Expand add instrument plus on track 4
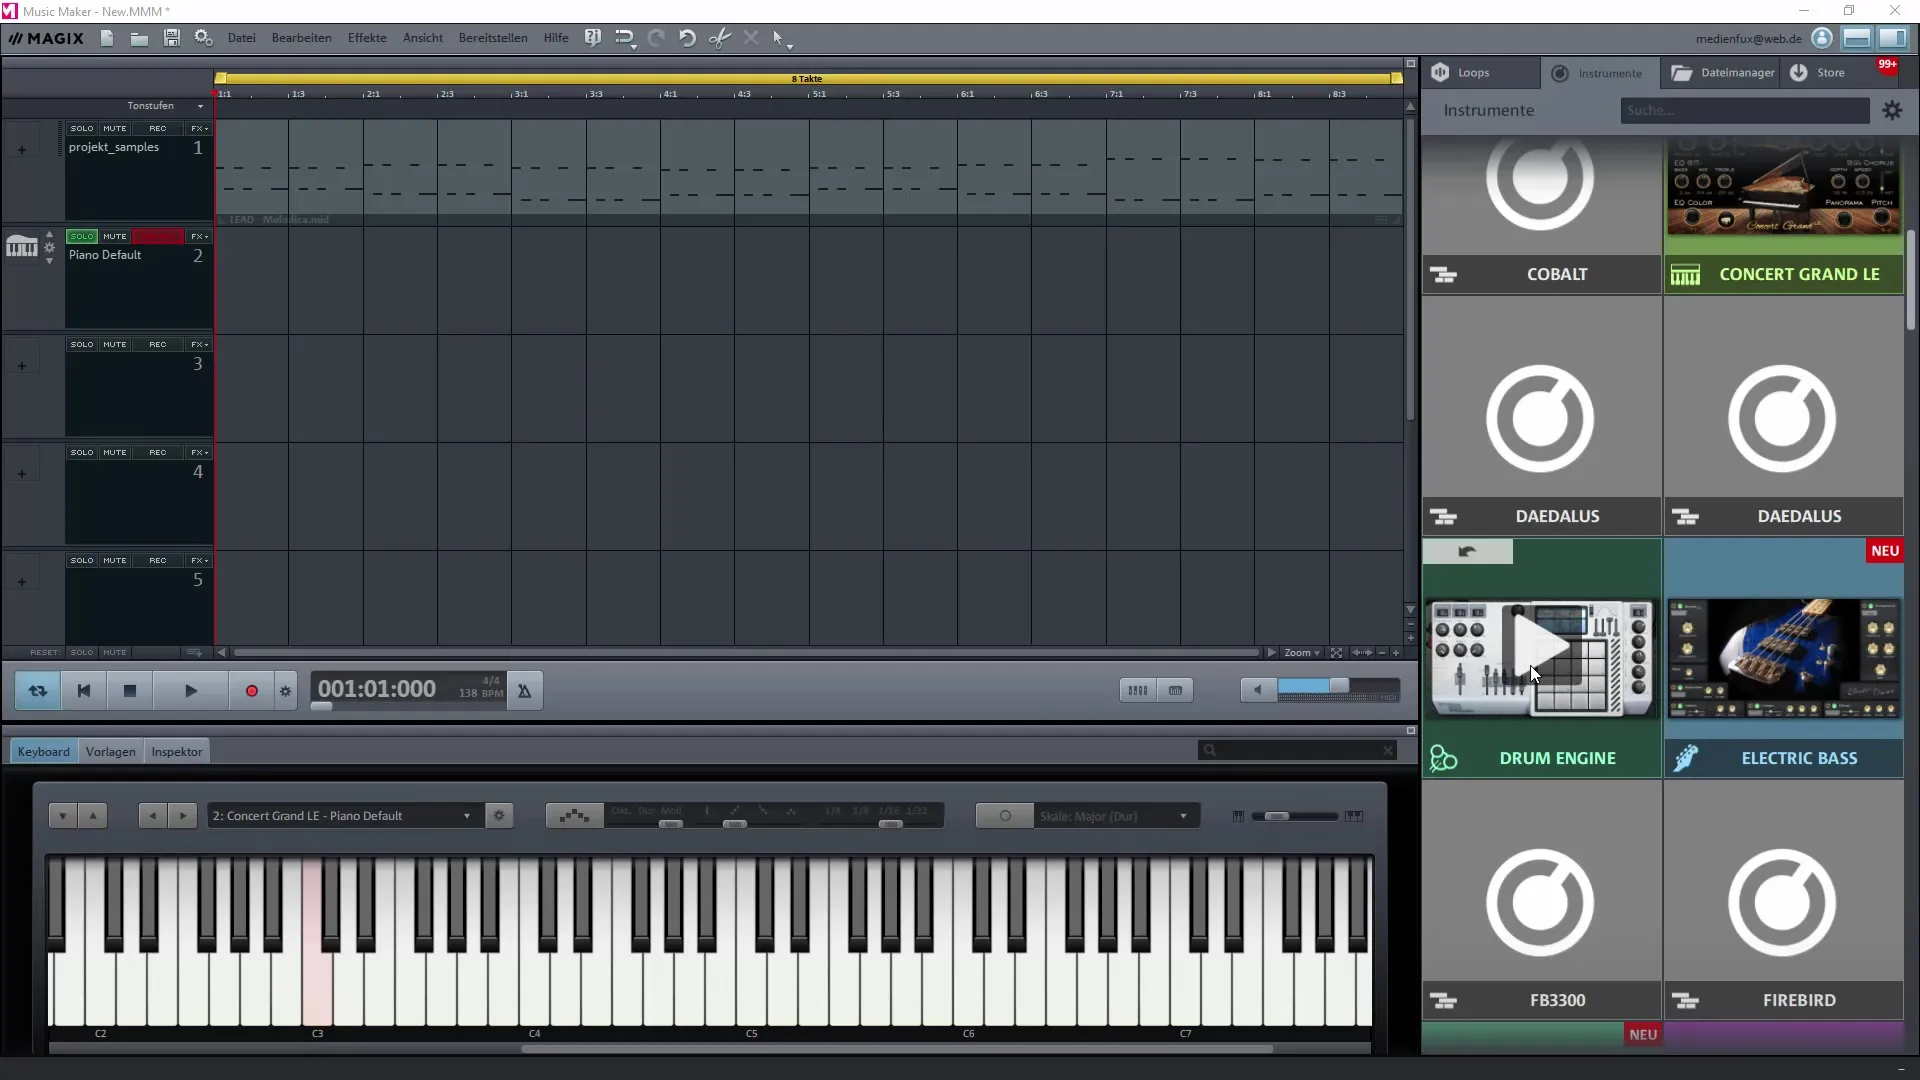The width and height of the screenshot is (1920, 1080). (22, 474)
